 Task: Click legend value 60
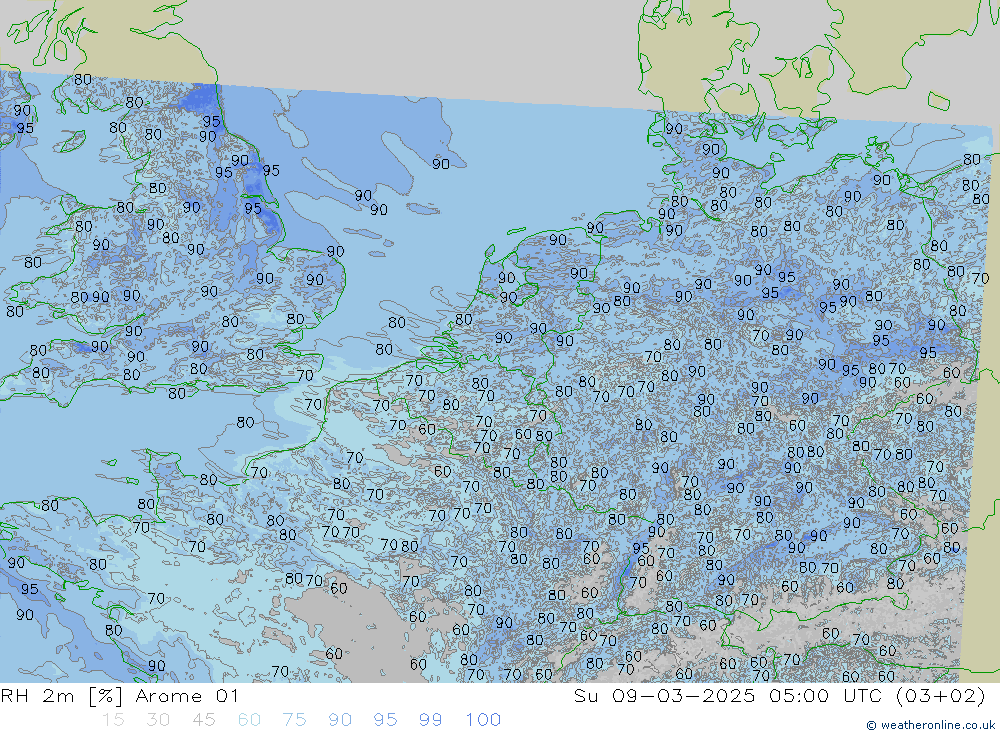(249, 720)
